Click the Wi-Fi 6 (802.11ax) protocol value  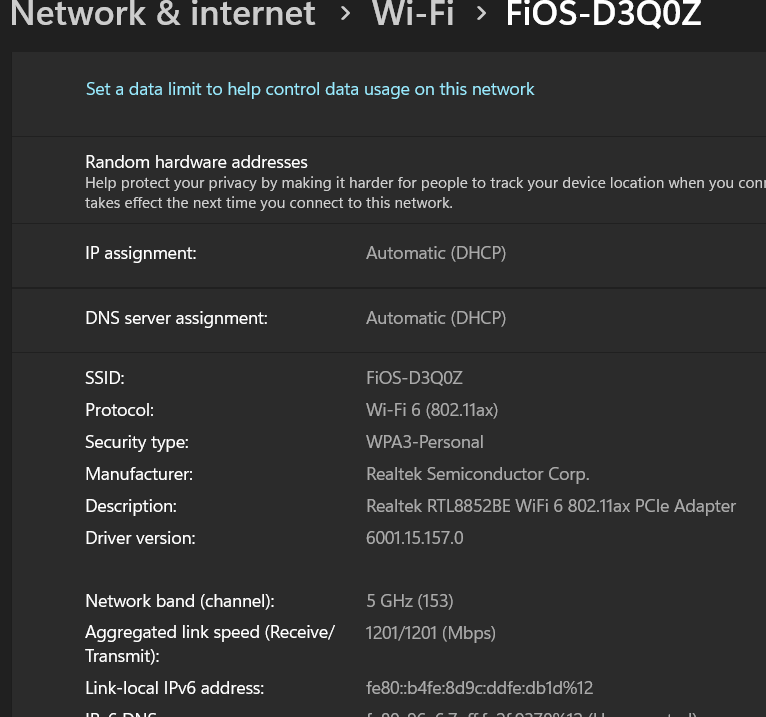click(x=432, y=410)
